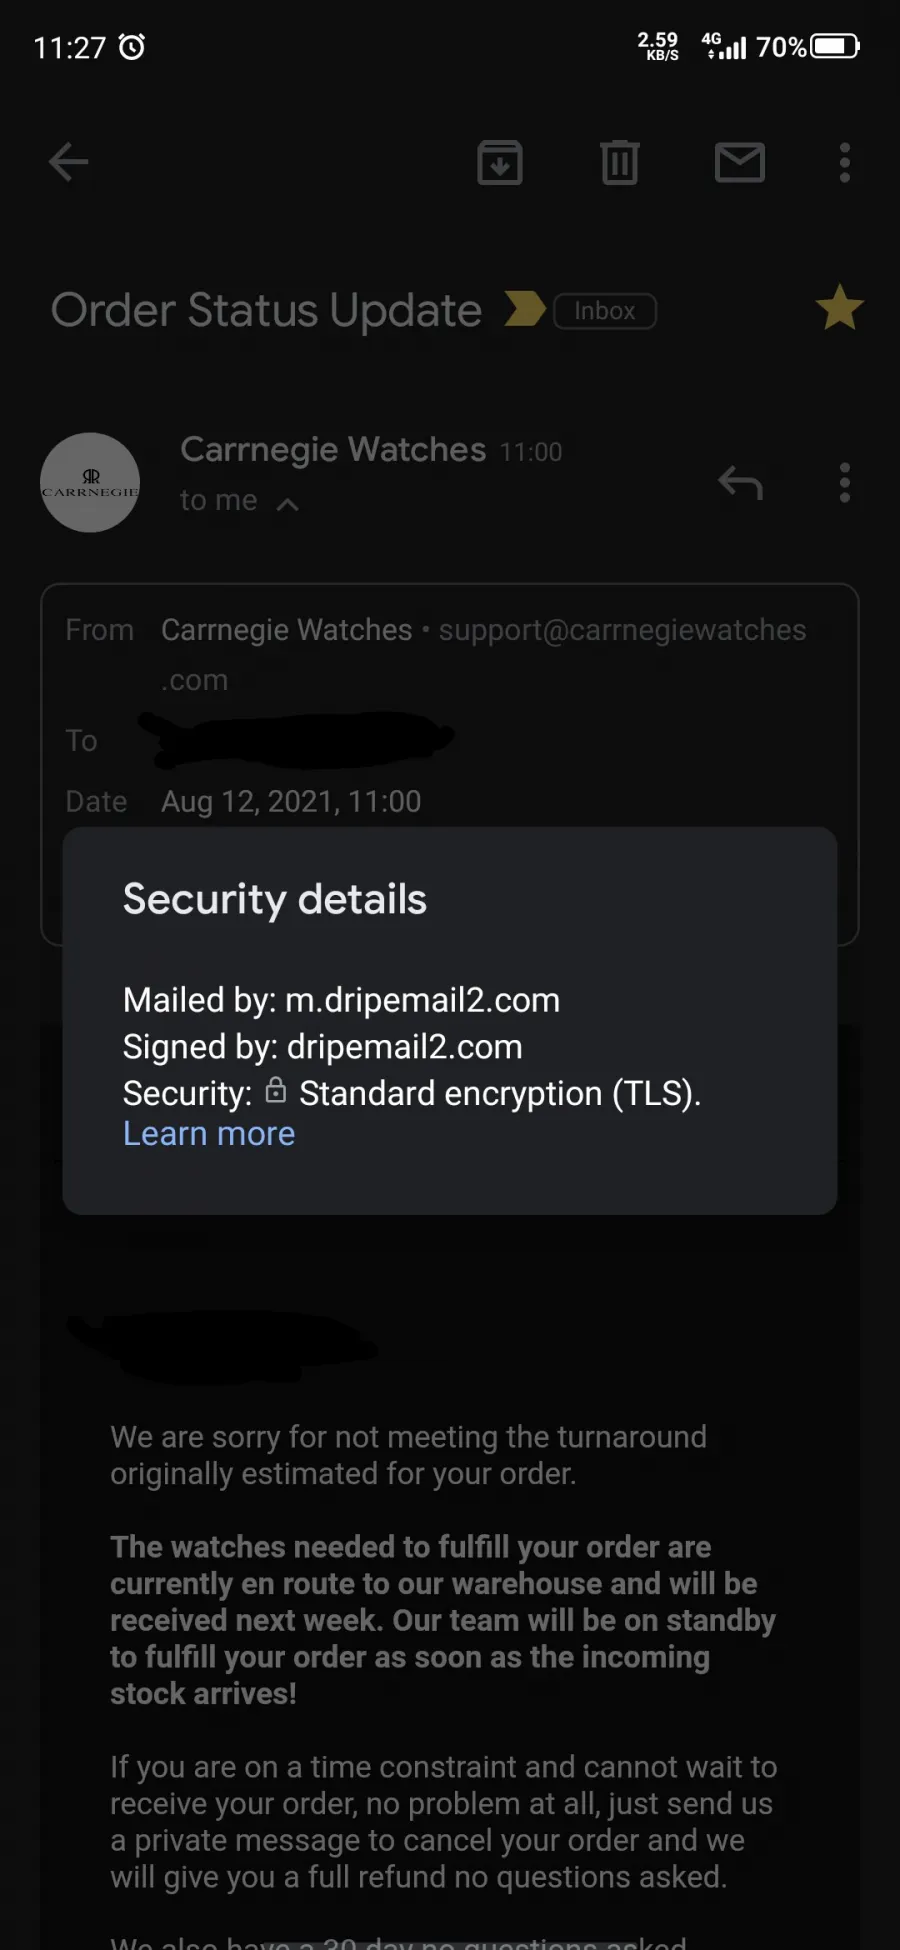900x1950 pixels.
Task: Tap the support@carrnegiewatches.com address
Action: click(x=621, y=630)
